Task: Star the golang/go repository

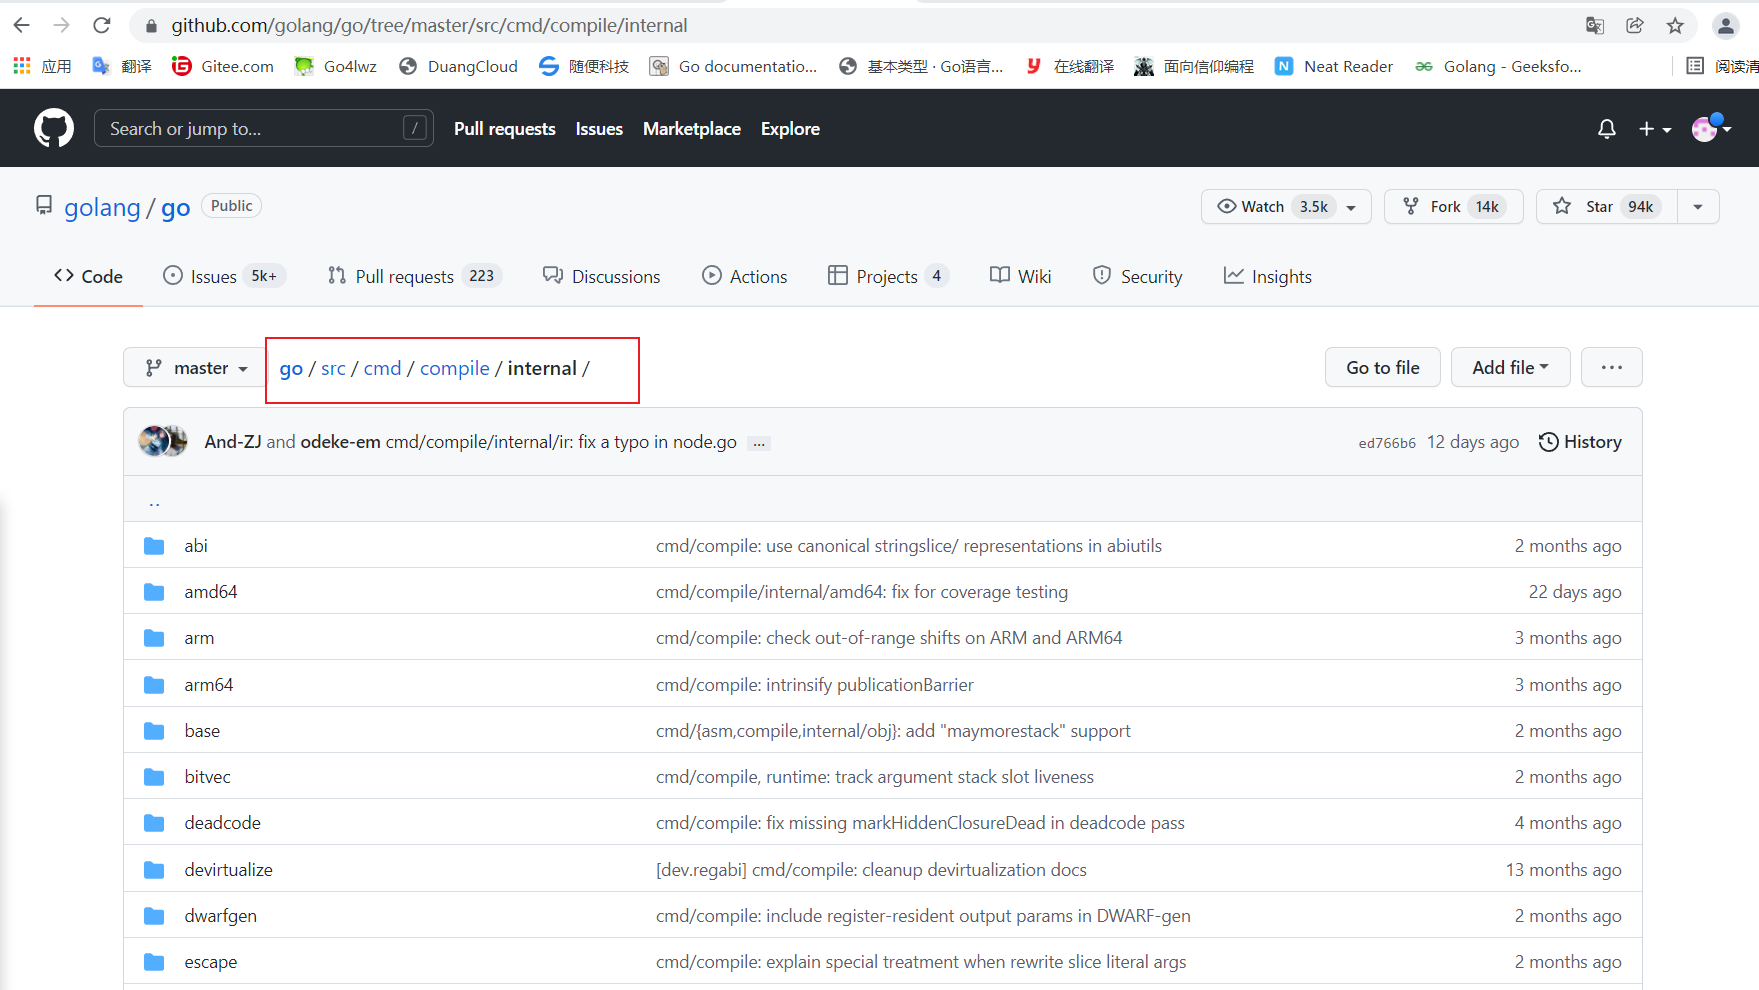Action: pyautogui.click(x=1599, y=207)
